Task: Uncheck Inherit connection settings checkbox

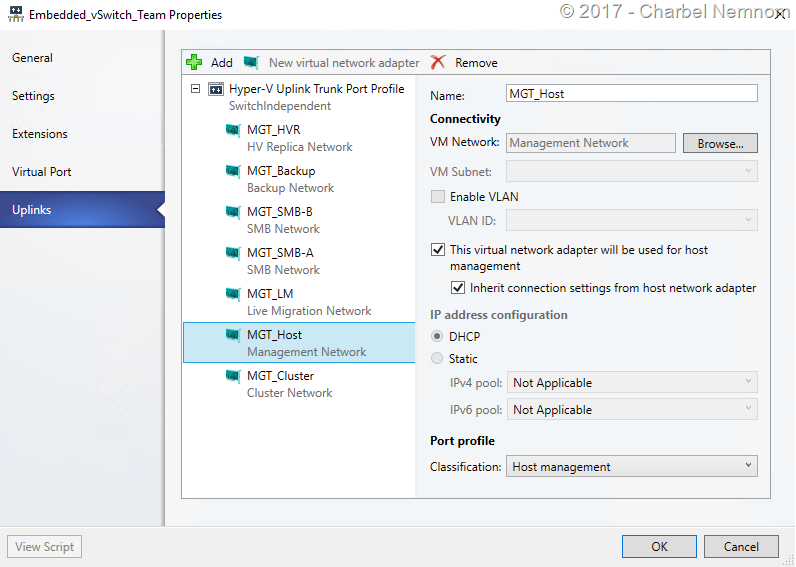Action: pyautogui.click(x=458, y=288)
